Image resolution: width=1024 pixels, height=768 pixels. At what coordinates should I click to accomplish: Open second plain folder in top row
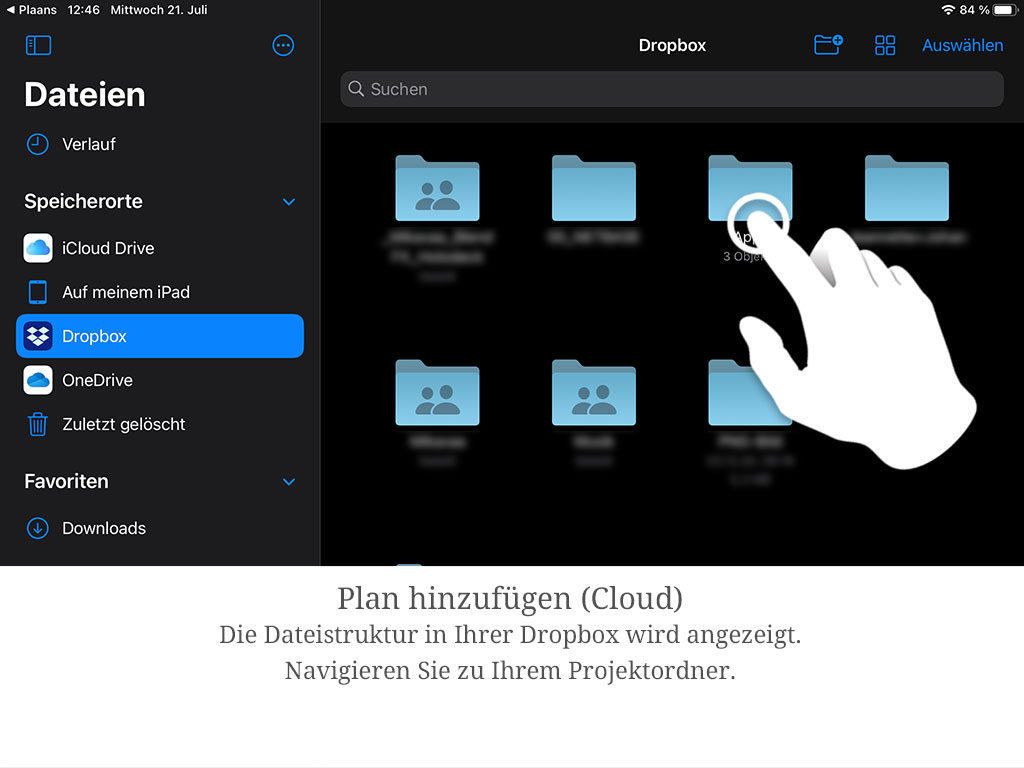tap(594, 188)
